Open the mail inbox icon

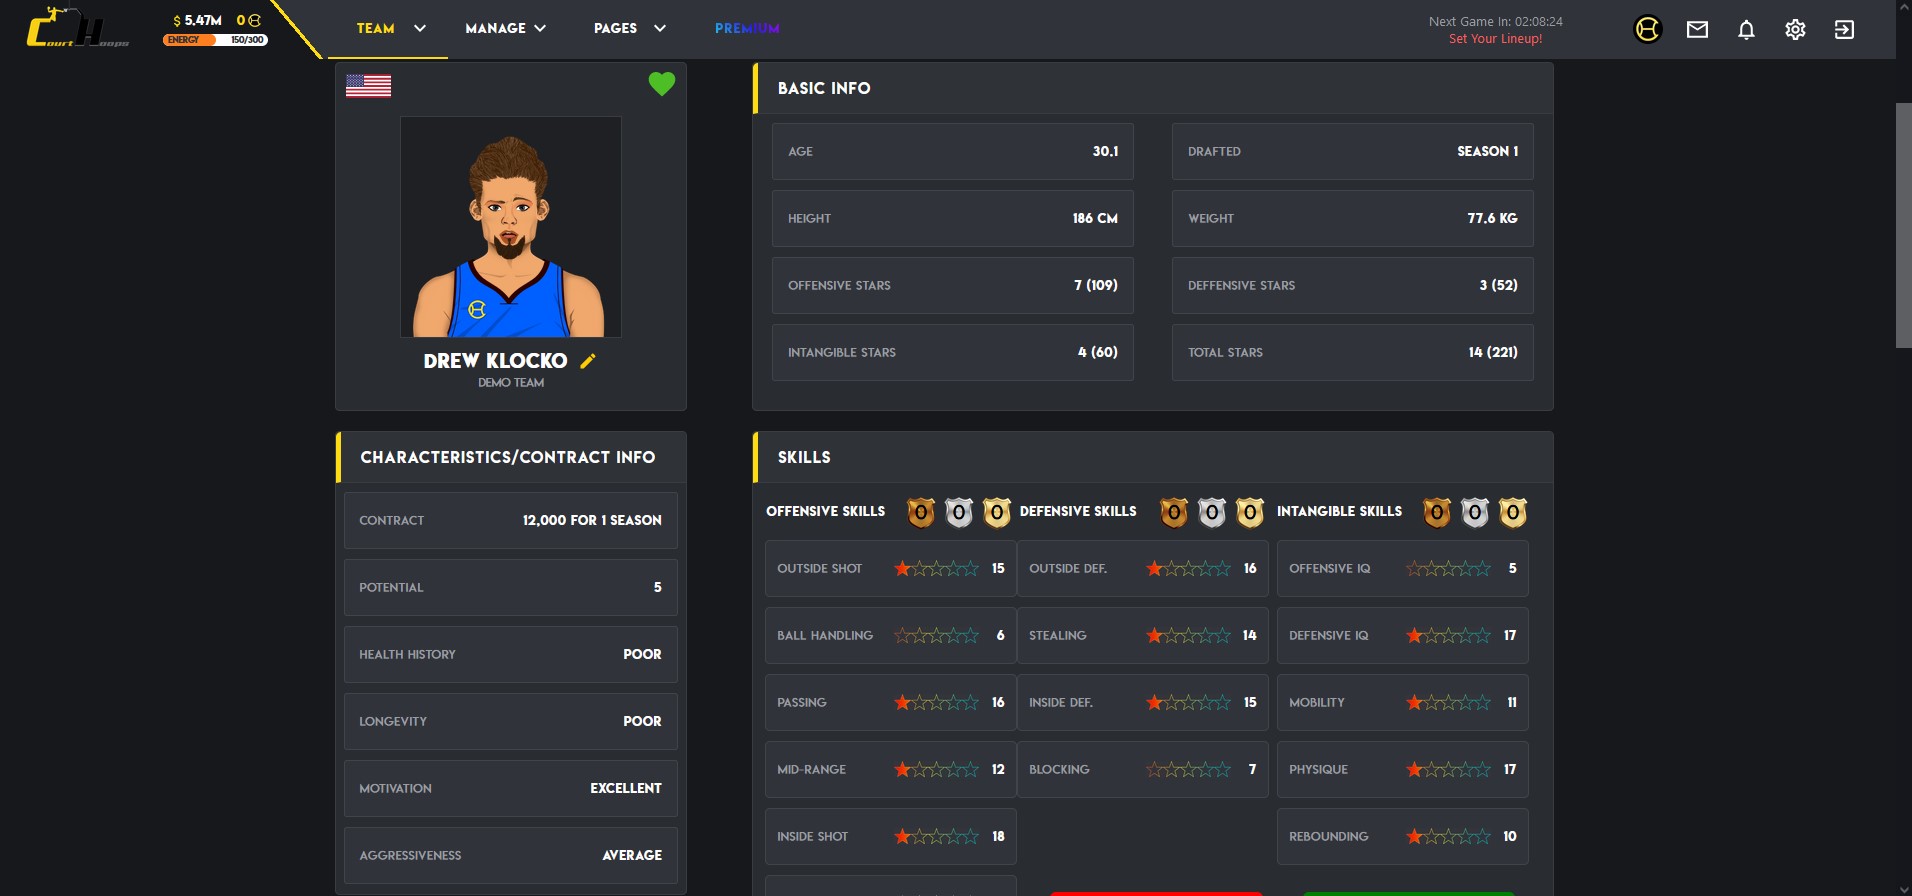[x=1697, y=30]
